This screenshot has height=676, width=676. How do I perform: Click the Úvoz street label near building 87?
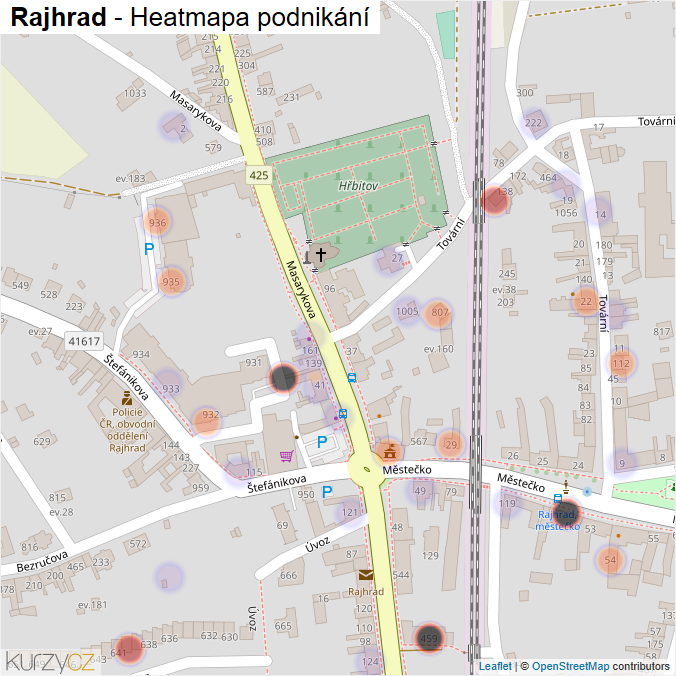pos(317,544)
